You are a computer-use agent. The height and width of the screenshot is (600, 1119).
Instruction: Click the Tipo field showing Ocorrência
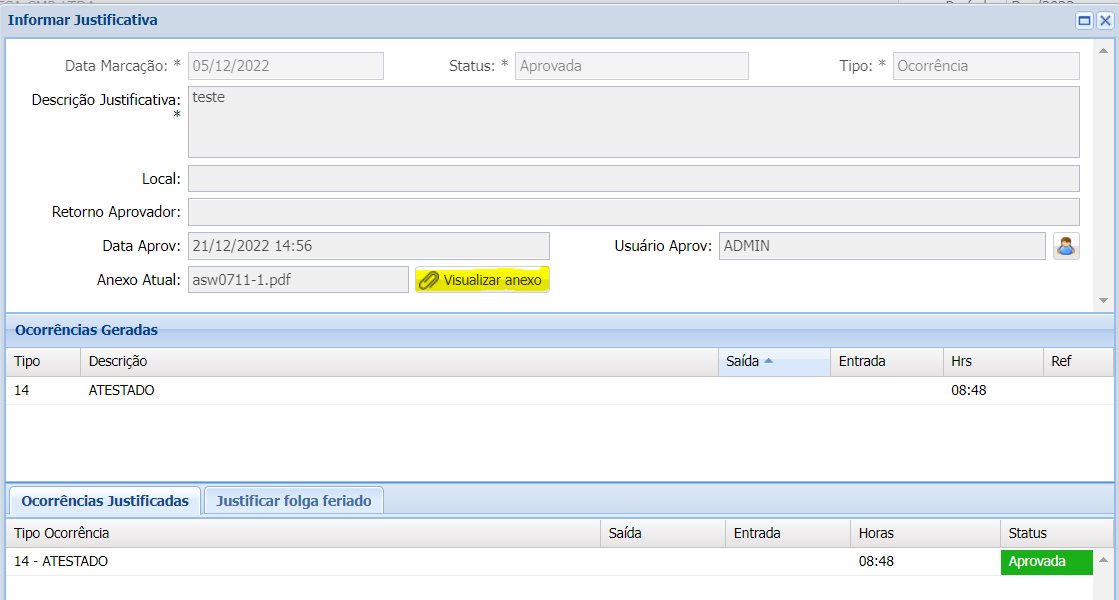[986, 66]
